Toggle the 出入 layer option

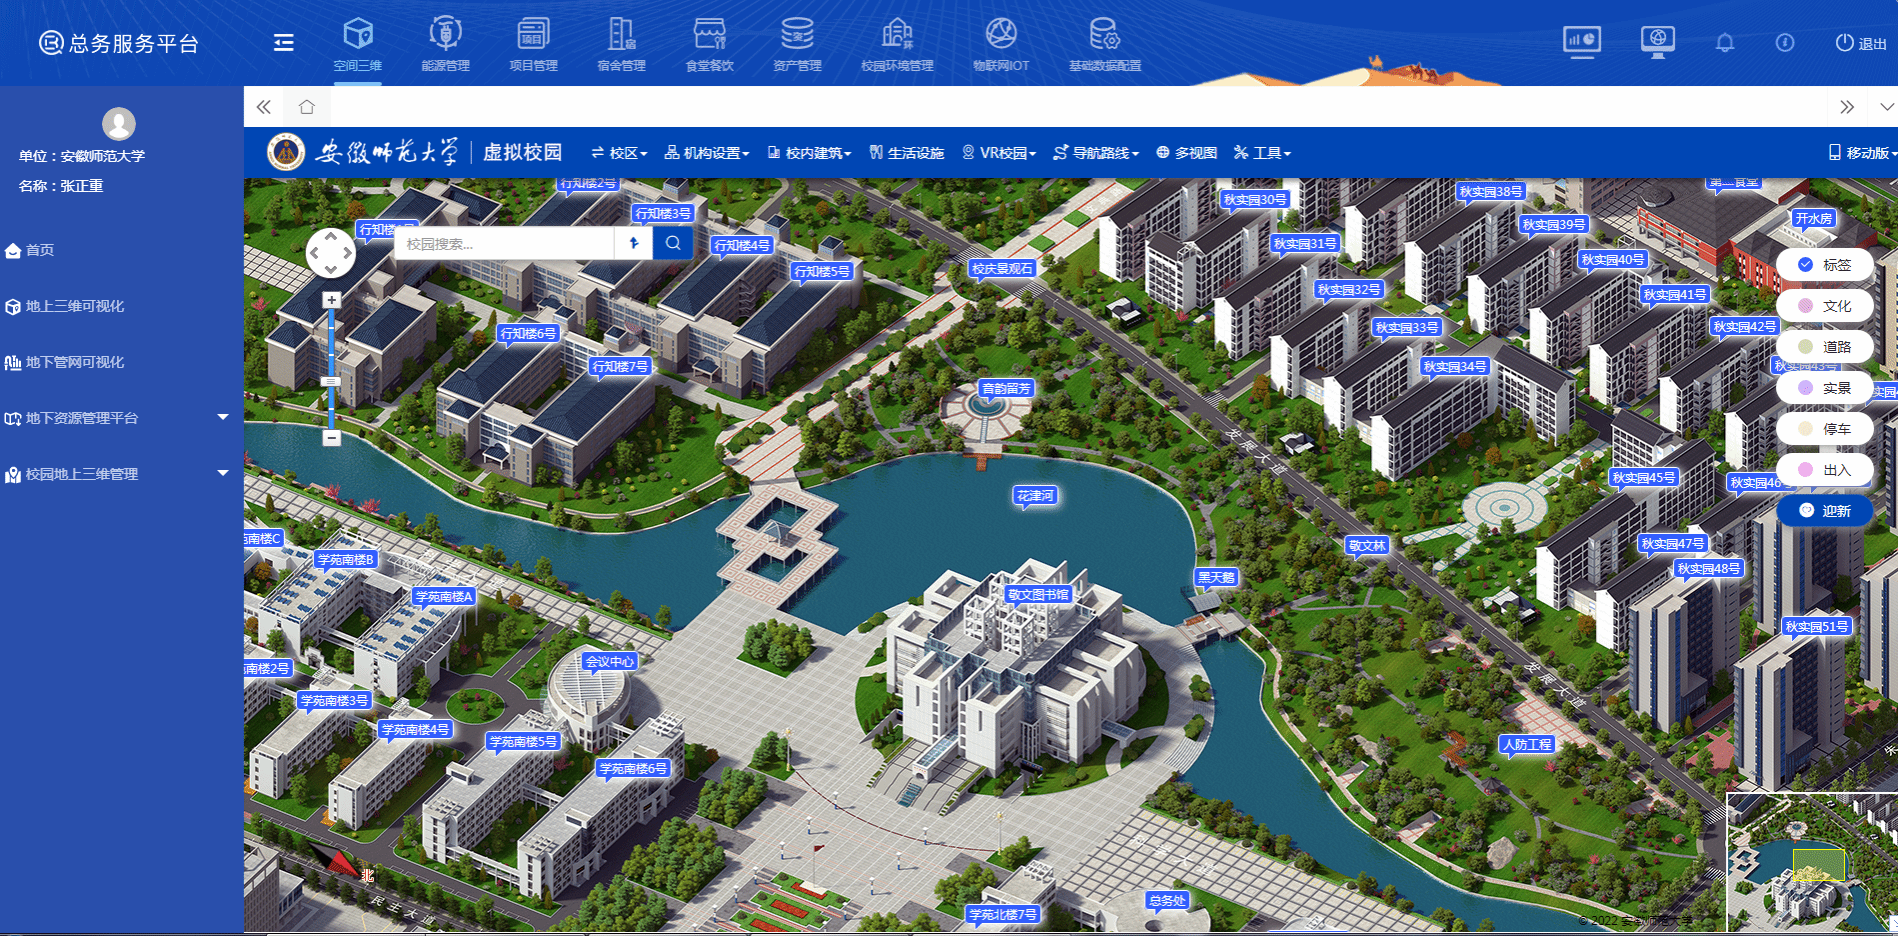tap(1825, 470)
